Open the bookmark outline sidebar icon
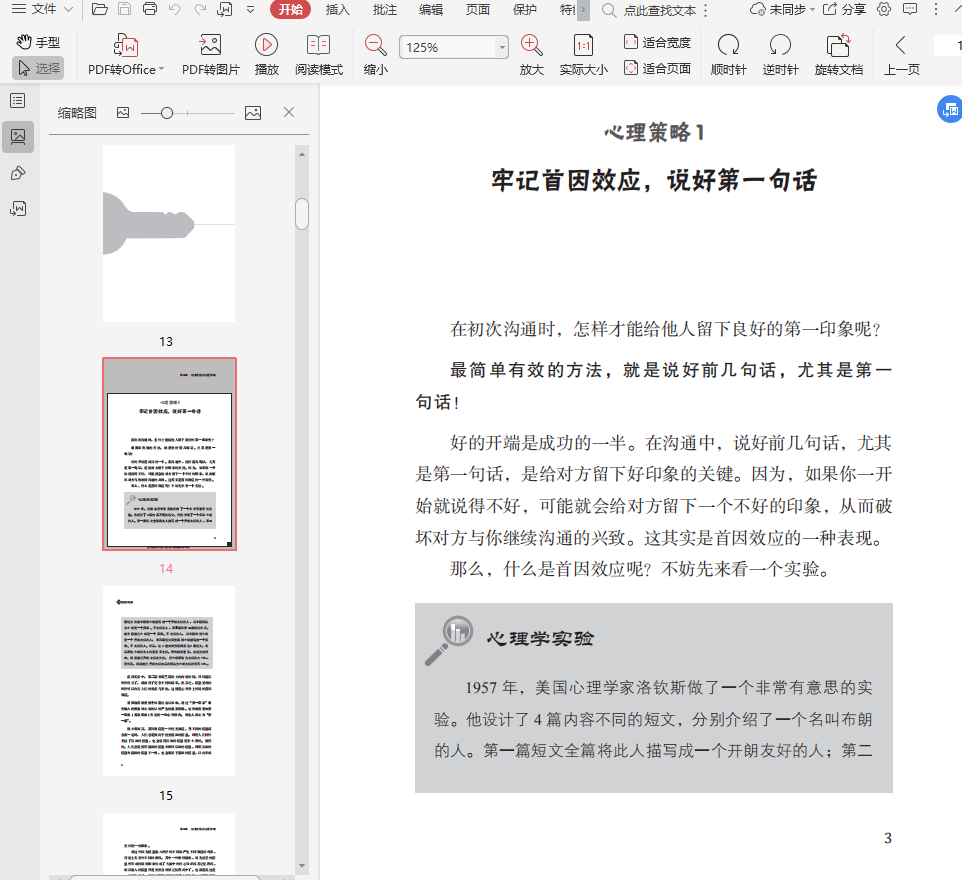 (x=17, y=101)
